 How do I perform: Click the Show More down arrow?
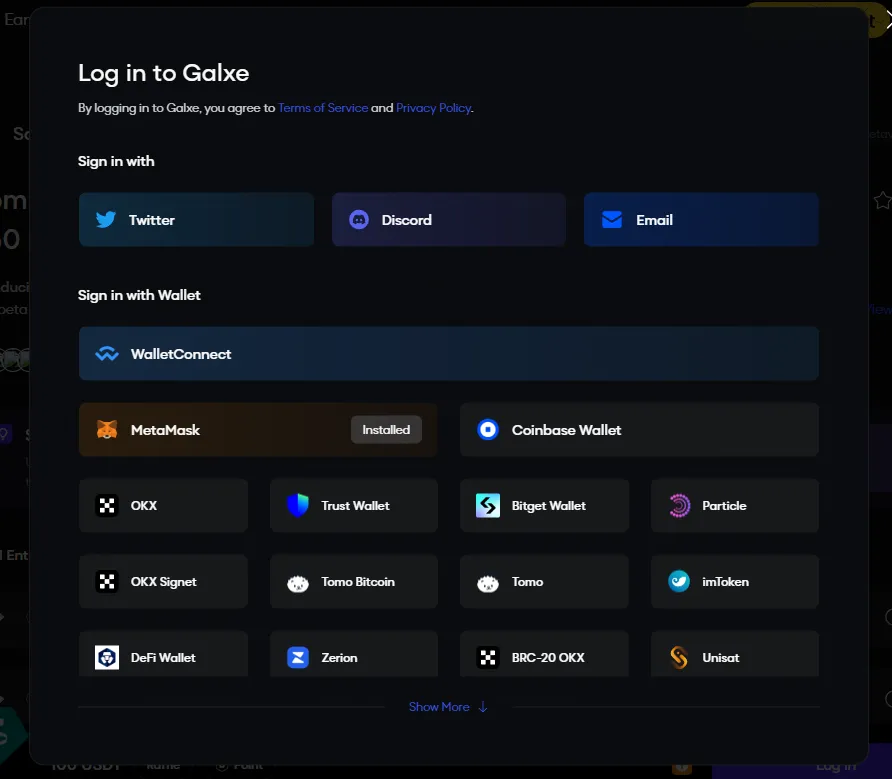[483, 707]
